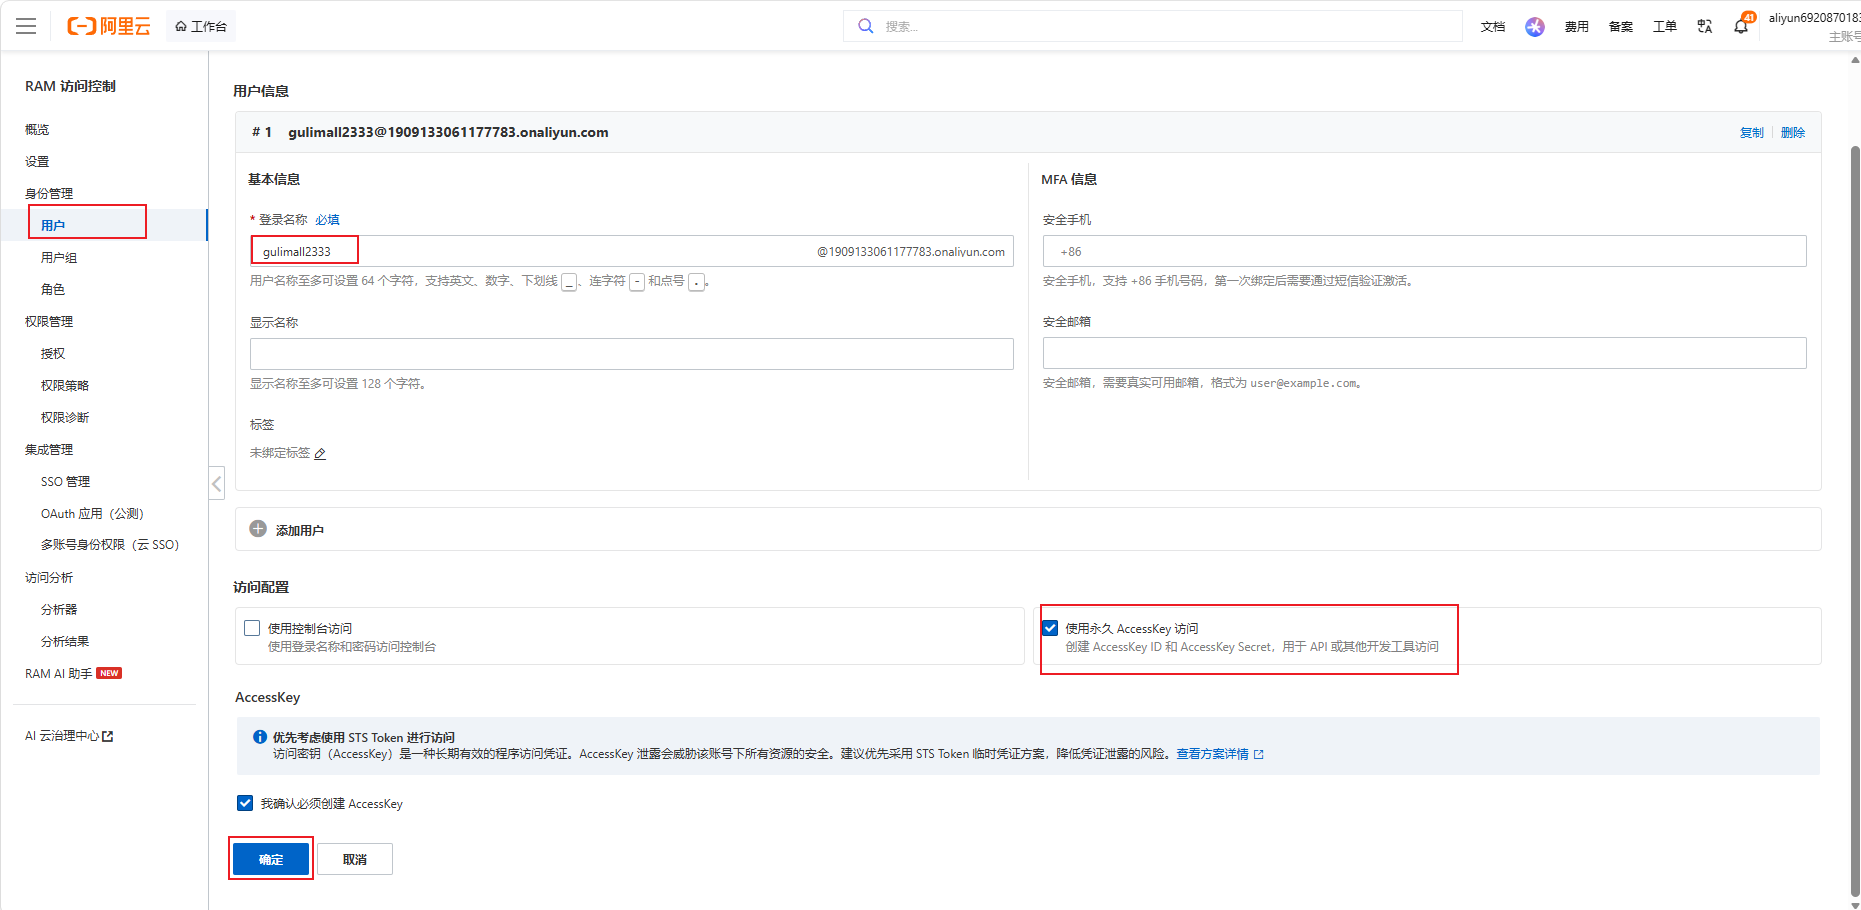The height and width of the screenshot is (910, 1861).
Task: Click the 安全邮箱 email field
Action: tap(1424, 353)
